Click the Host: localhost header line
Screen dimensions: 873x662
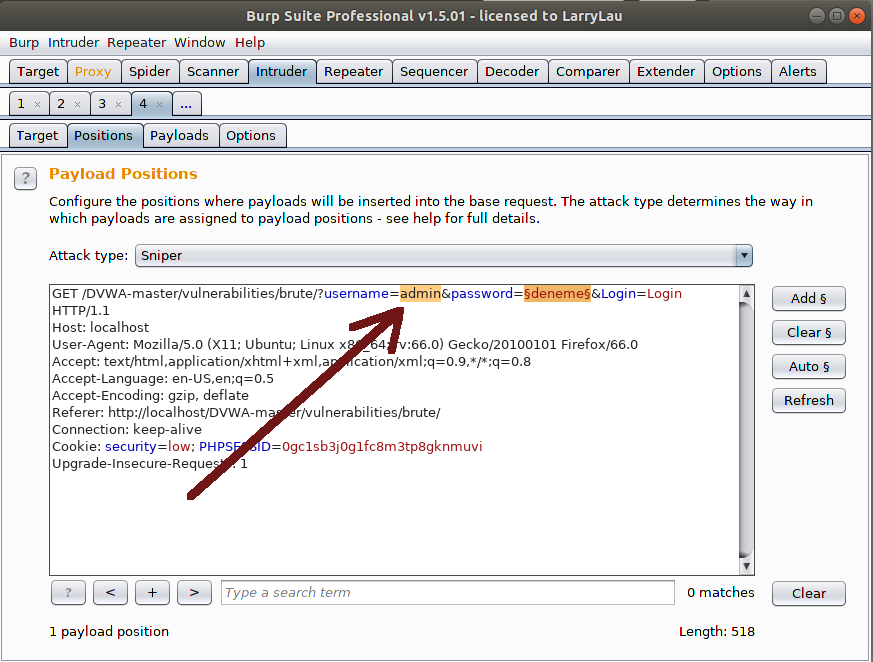click(x=101, y=327)
